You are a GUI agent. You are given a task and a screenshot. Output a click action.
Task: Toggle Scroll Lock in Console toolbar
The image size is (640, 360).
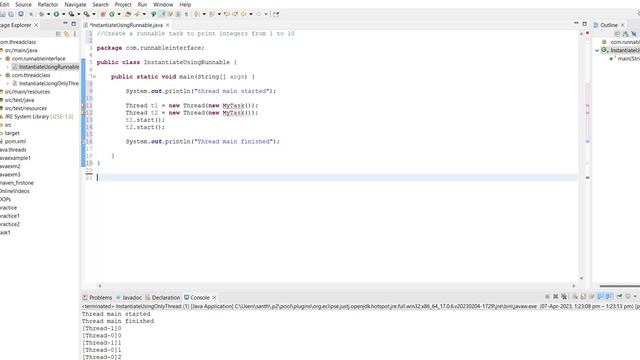coord(583,296)
